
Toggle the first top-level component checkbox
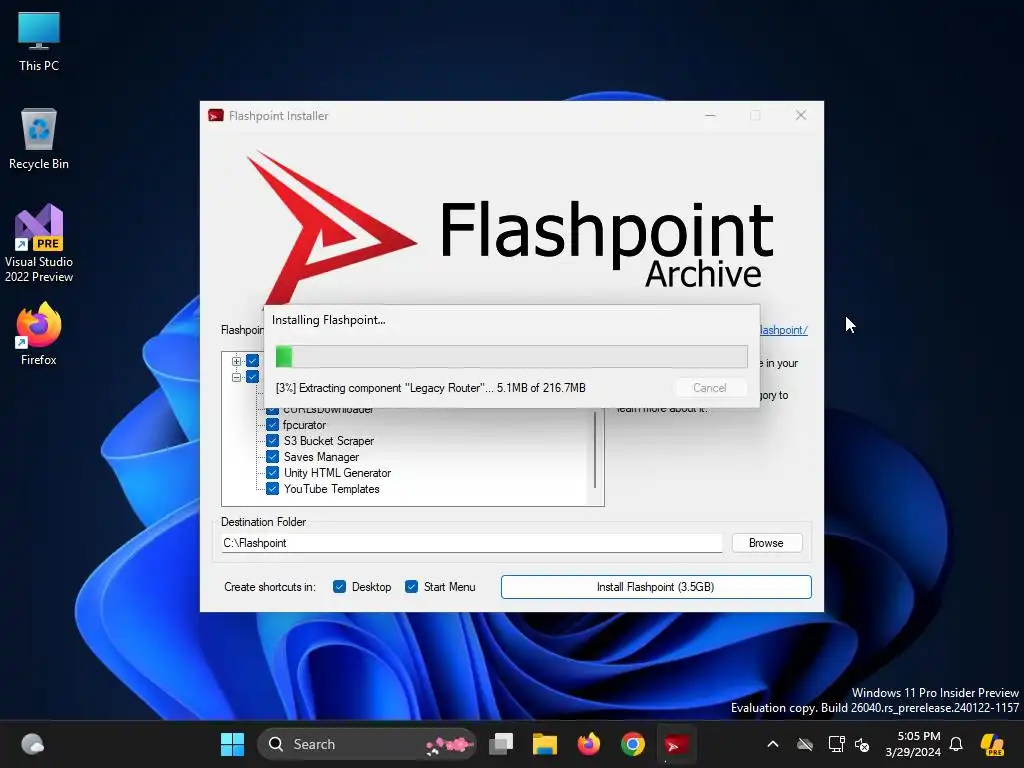[x=253, y=360]
